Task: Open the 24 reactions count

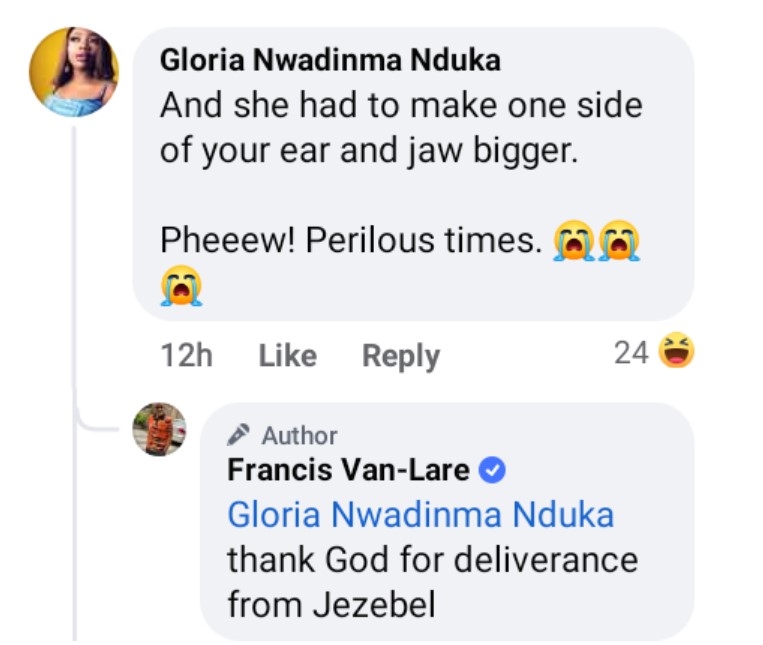Action: [631, 352]
